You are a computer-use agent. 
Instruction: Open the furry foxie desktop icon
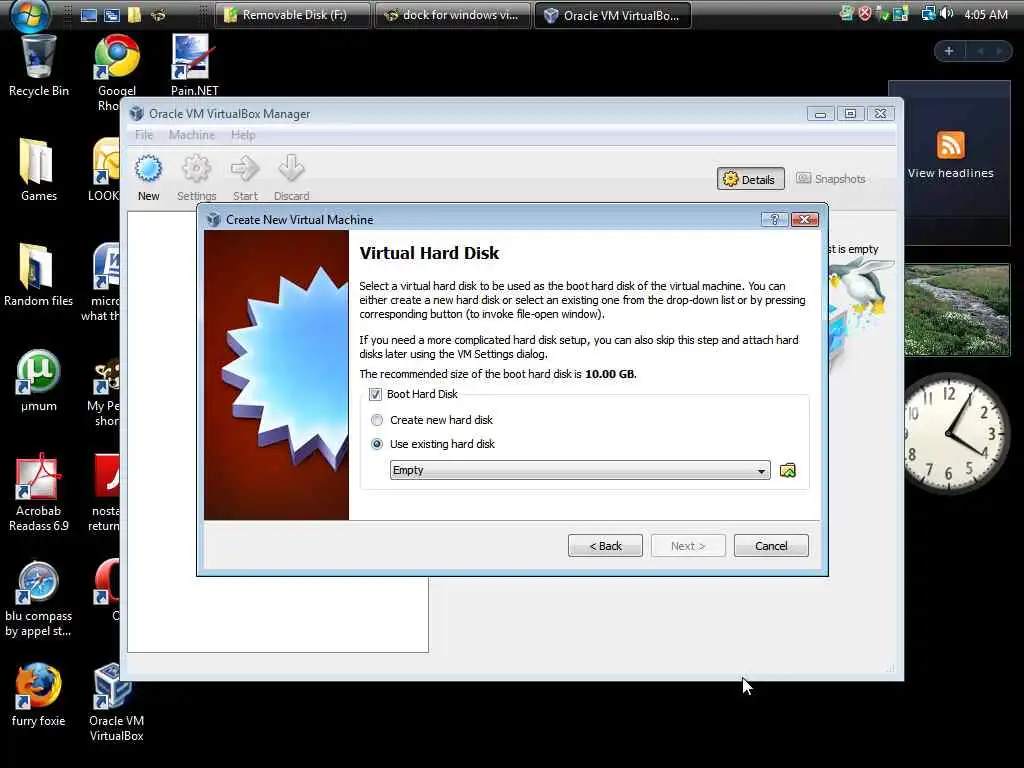38,686
